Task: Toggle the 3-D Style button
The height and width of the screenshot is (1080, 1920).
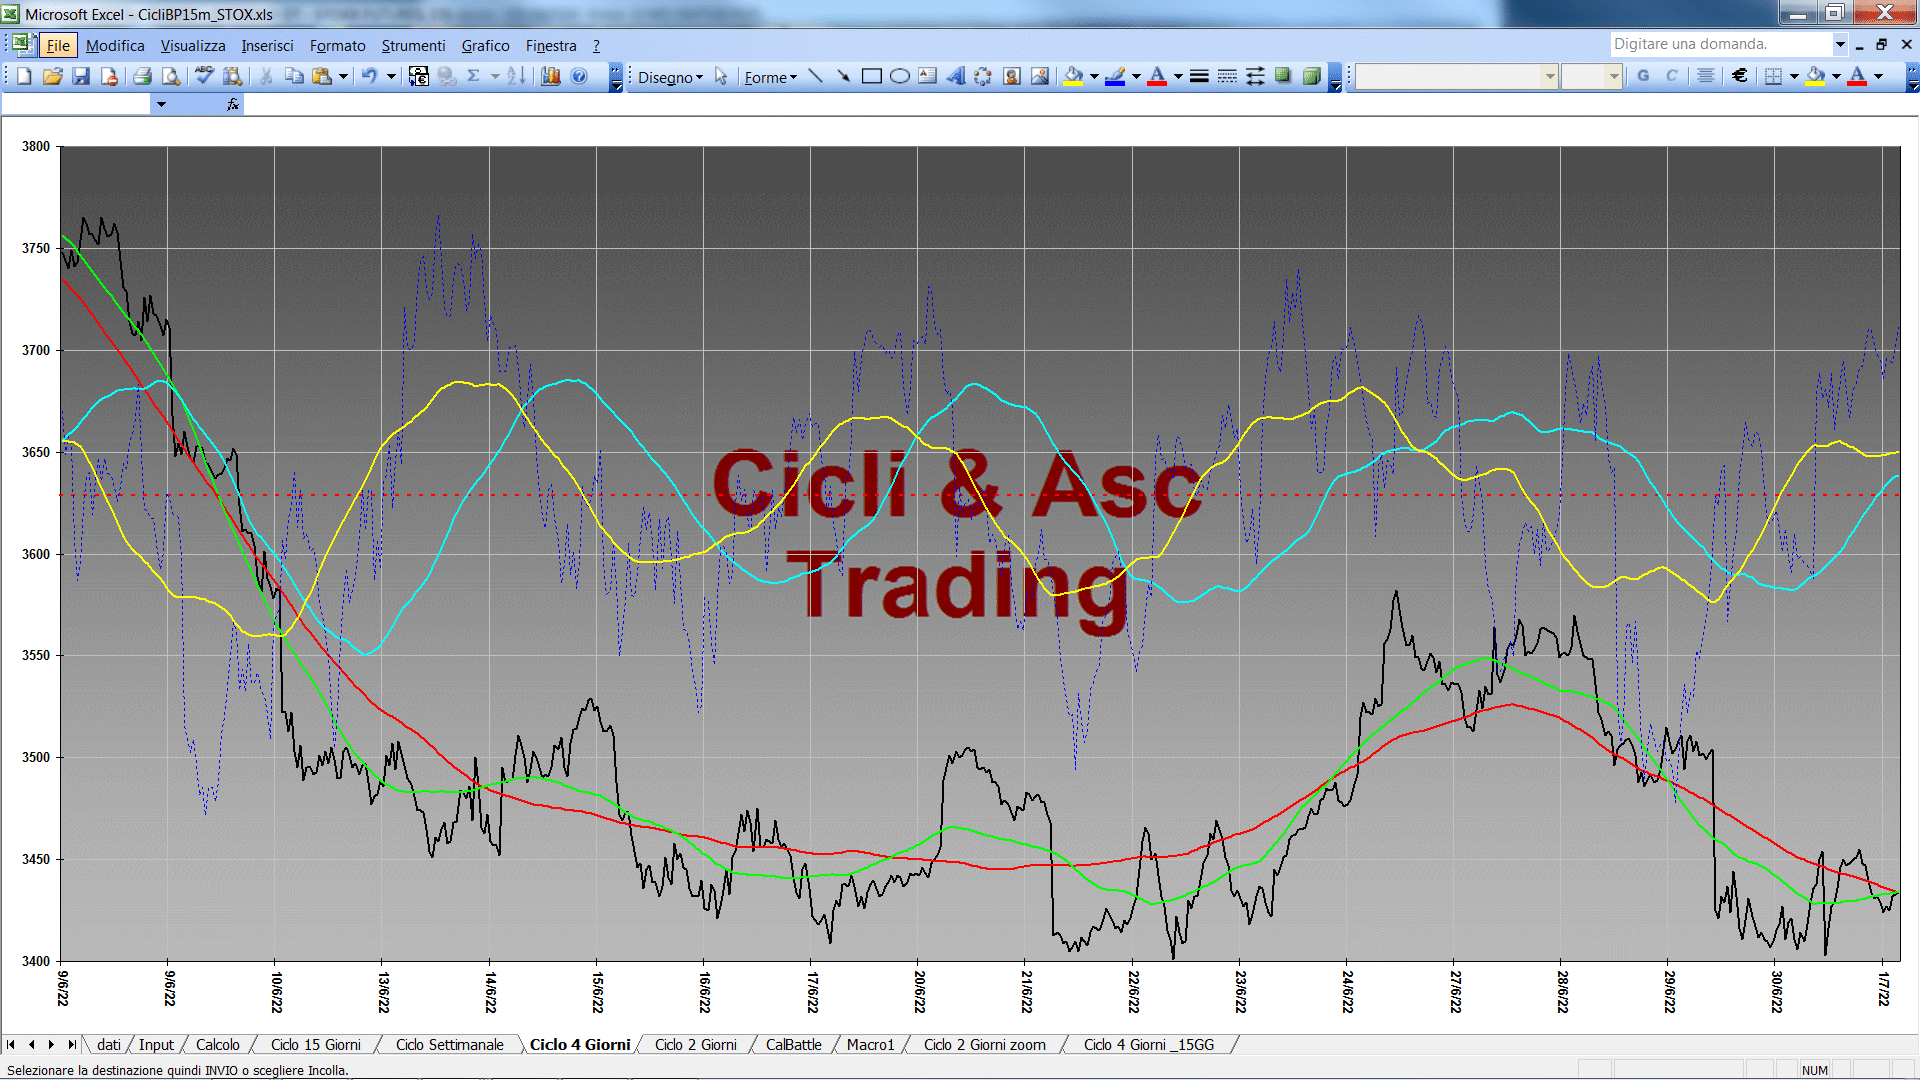Action: coord(1311,76)
